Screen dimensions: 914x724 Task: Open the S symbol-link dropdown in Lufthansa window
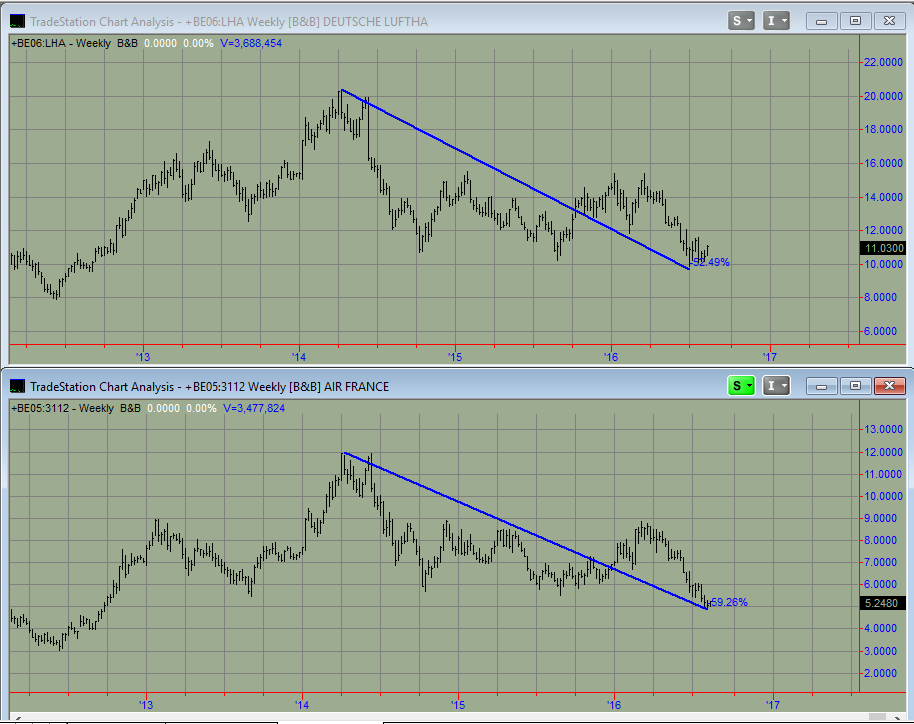[x=741, y=21]
